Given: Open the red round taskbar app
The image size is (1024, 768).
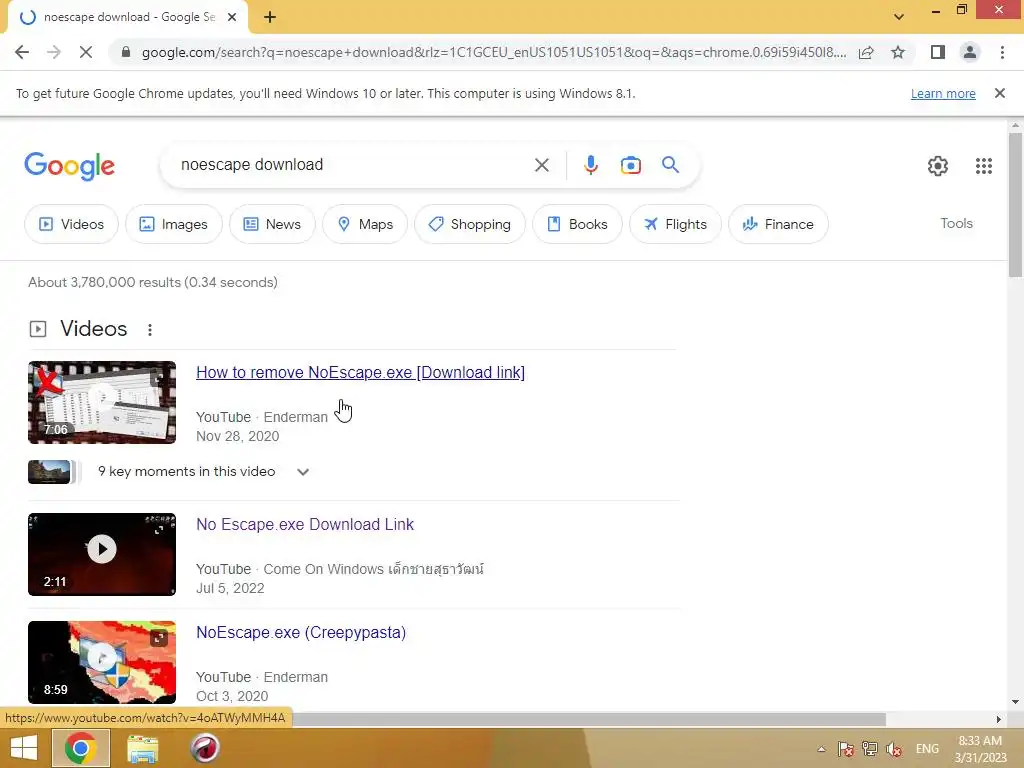Looking at the screenshot, I should 204,748.
